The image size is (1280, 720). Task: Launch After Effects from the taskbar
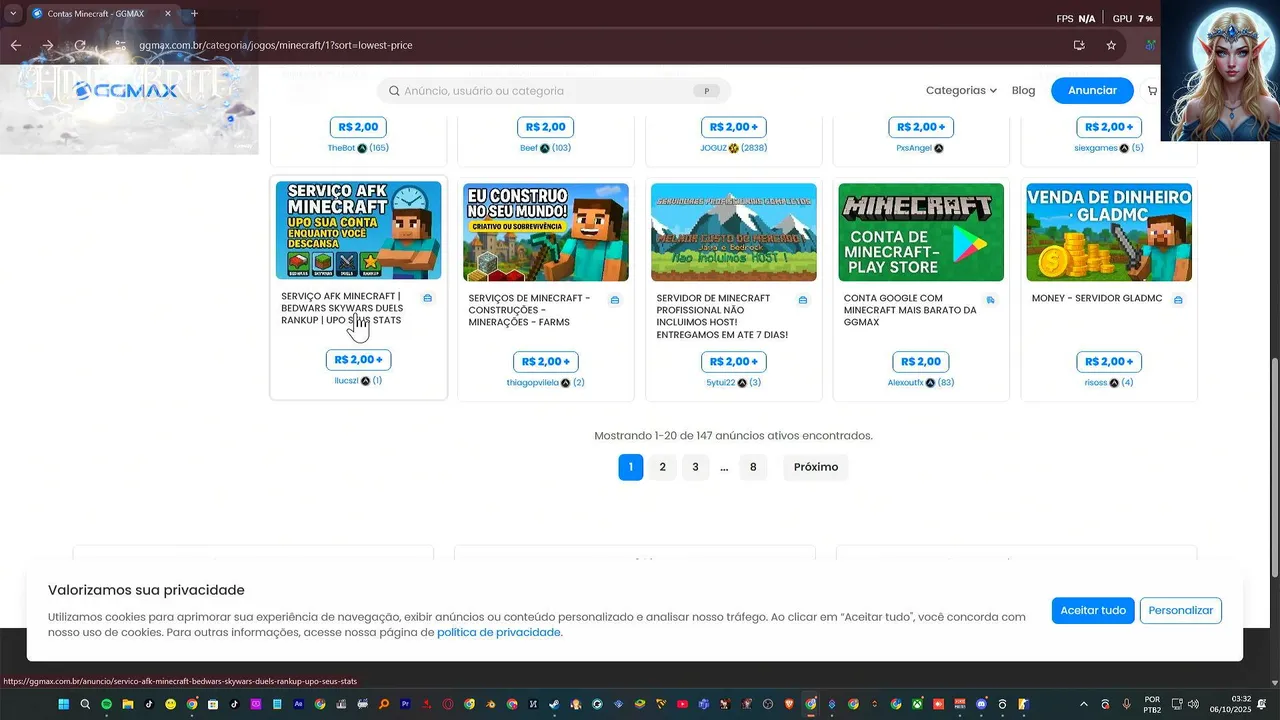pyautogui.click(x=298, y=704)
